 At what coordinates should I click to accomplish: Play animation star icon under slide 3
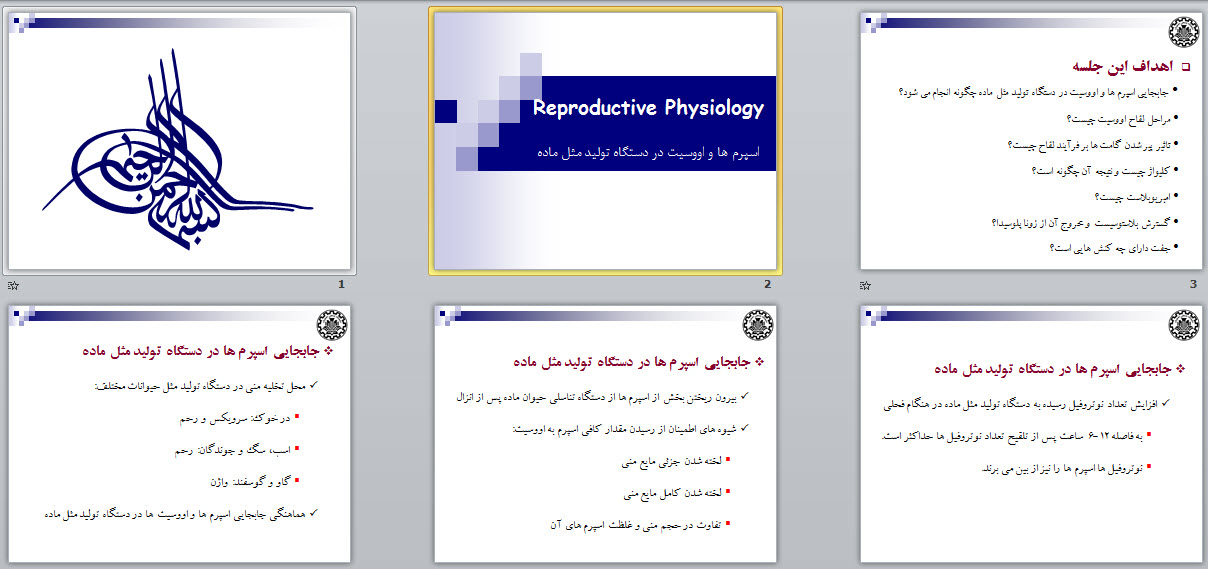866,286
